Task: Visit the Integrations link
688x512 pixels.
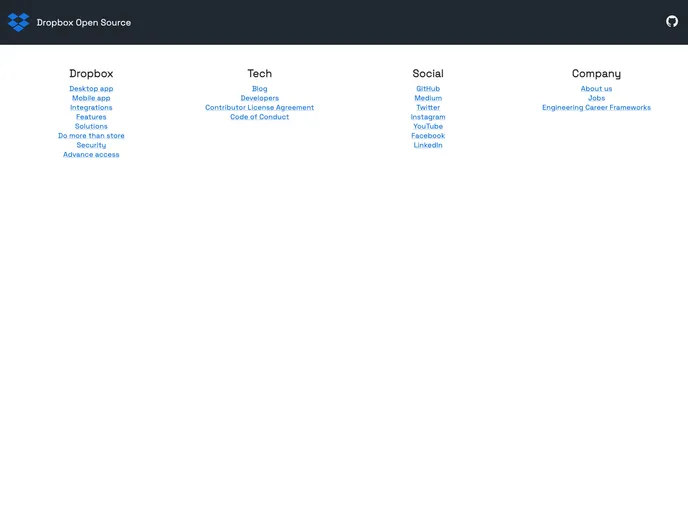Action: [91, 107]
